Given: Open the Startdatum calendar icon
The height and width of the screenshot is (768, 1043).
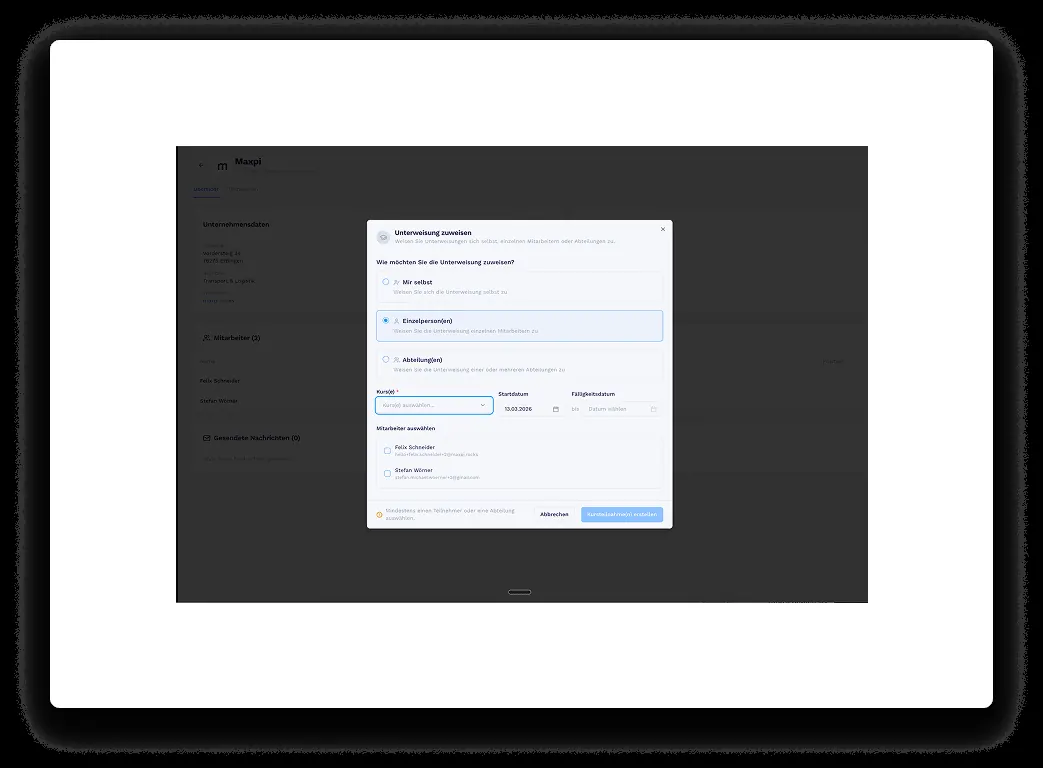Looking at the screenshot, I should coord(556,410).
